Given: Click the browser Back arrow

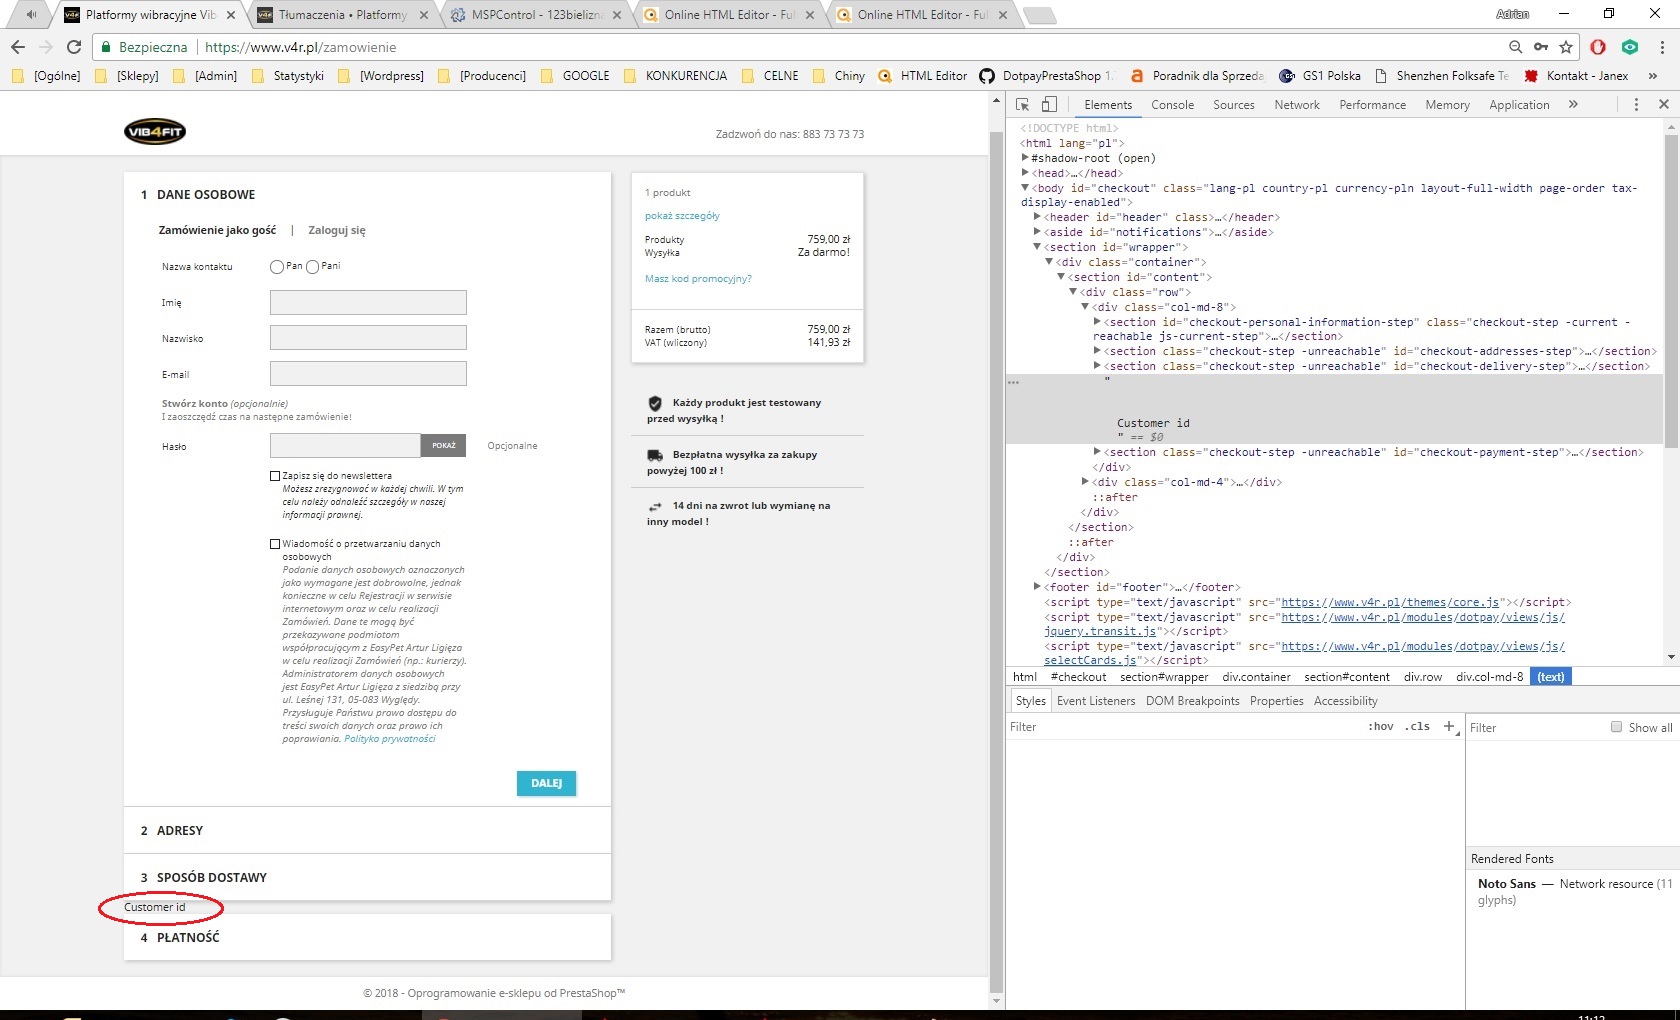Looking at the screenshot, I should coord(17,47).
